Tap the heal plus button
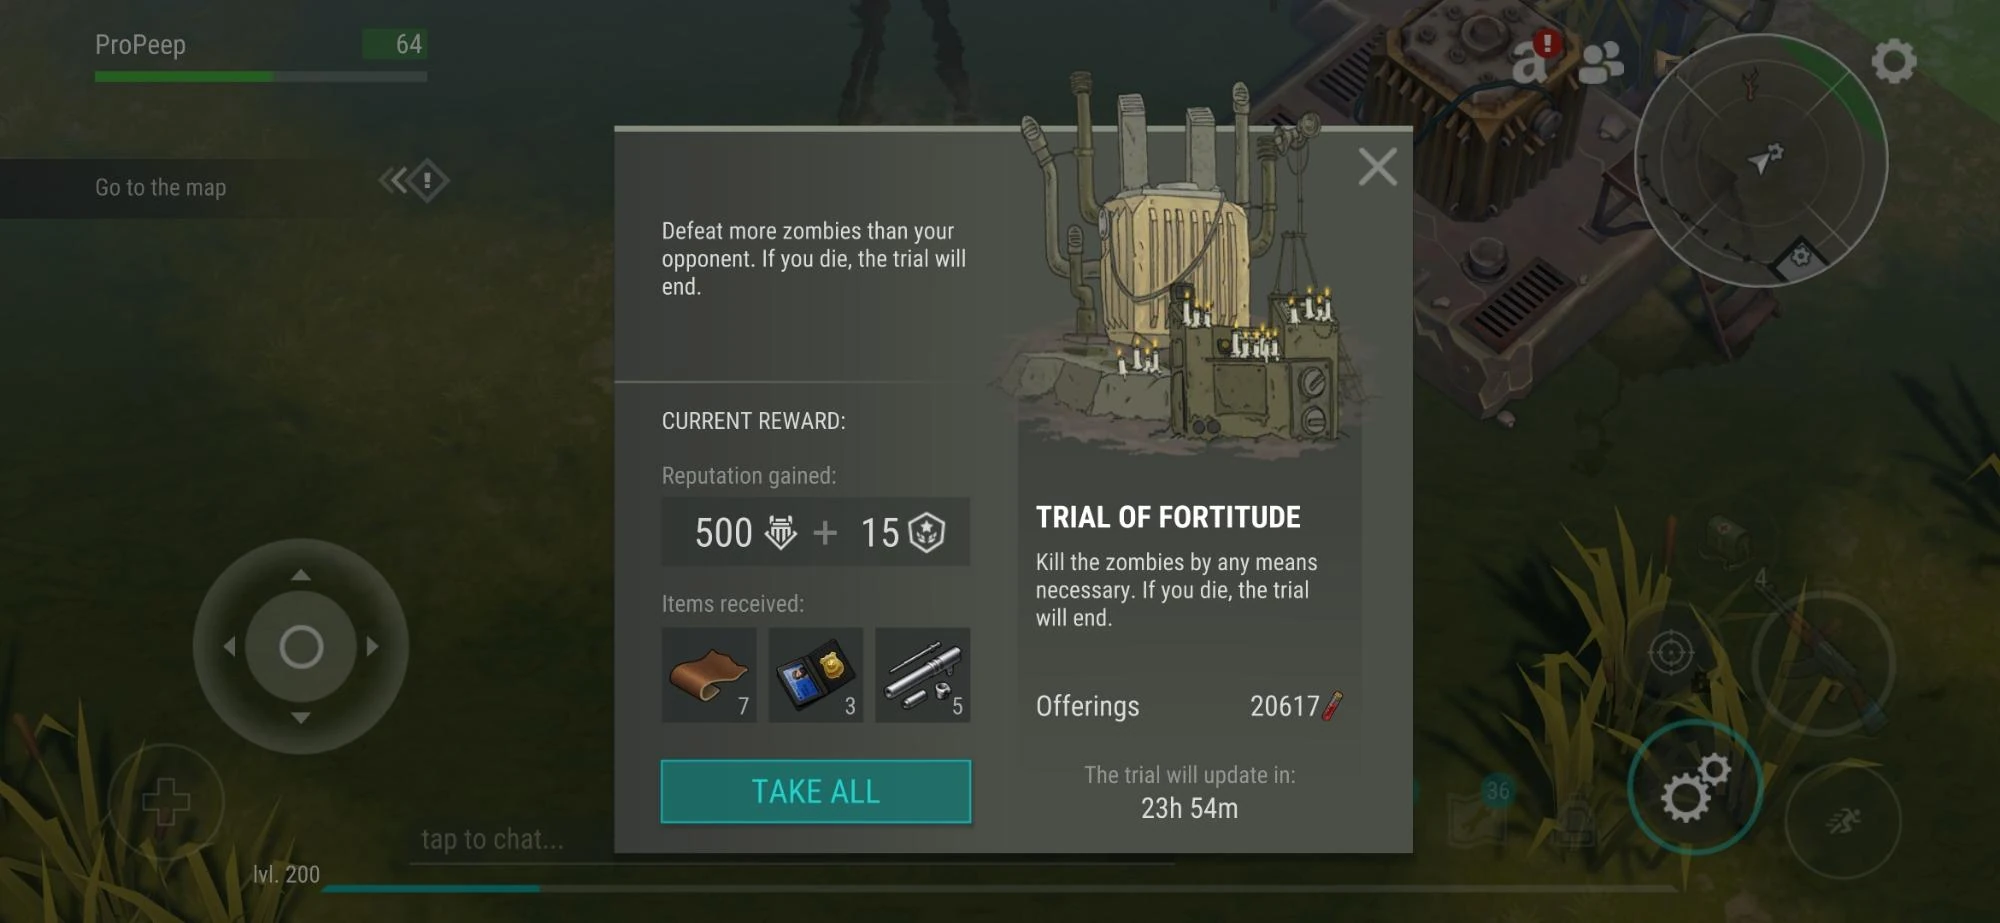 166,801
